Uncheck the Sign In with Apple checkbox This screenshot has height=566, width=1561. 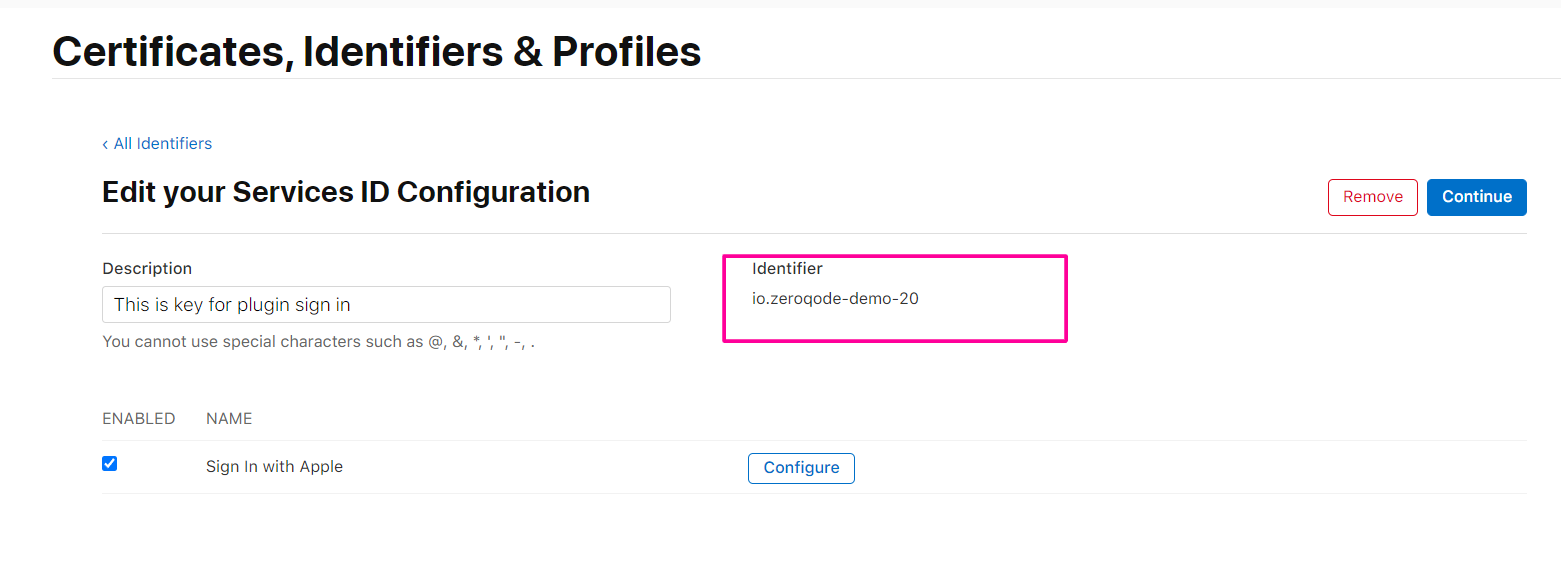tap(110, 463)
